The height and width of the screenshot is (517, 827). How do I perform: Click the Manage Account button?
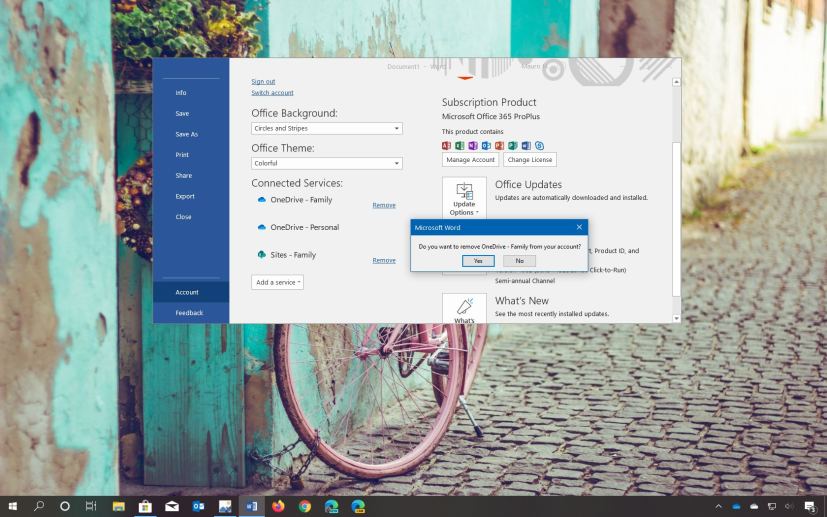coord(470,159)
